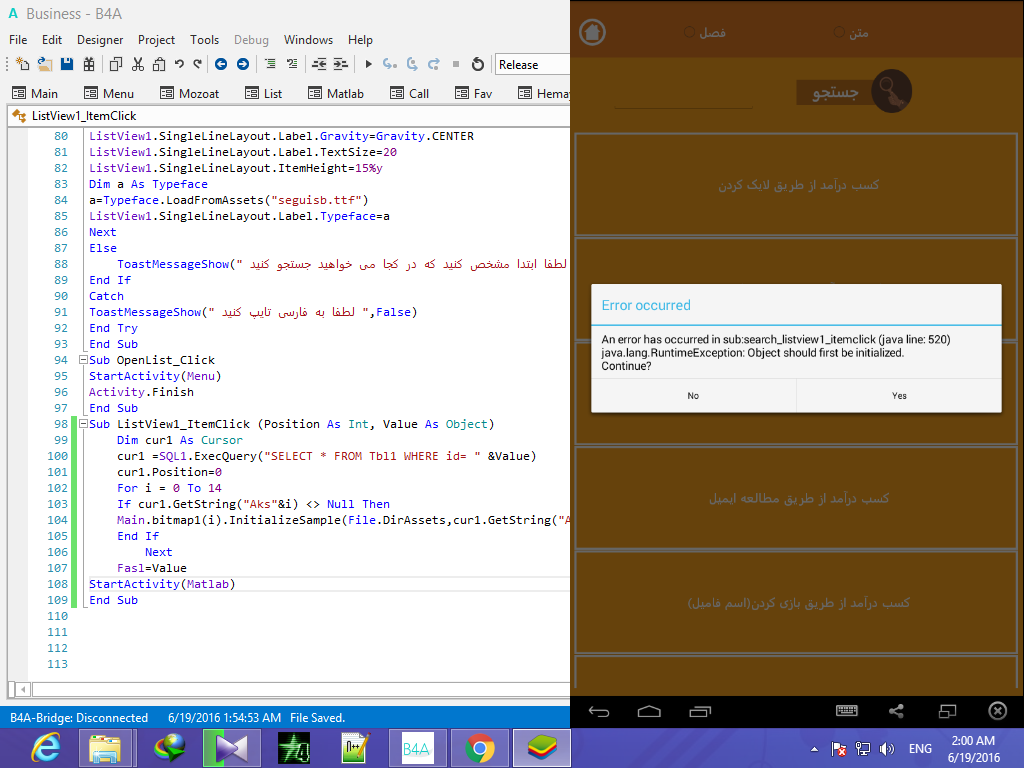The height and width of the screenshot is (768, 1024).
Task: Collapse the ListView1_ItemClick sub
Action: tap(83, 424)
